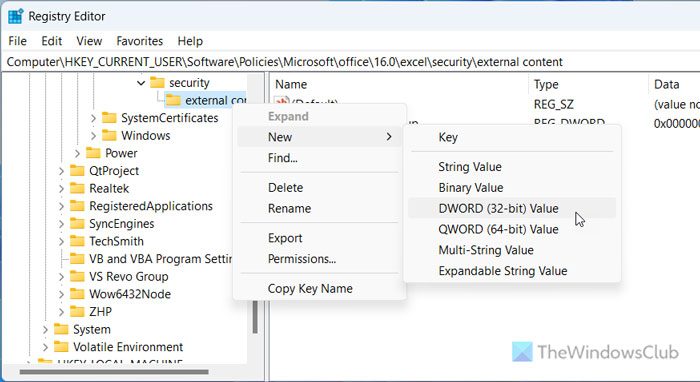
Task: Click the Volatile Environment folder icon
Action: [61, 347]
